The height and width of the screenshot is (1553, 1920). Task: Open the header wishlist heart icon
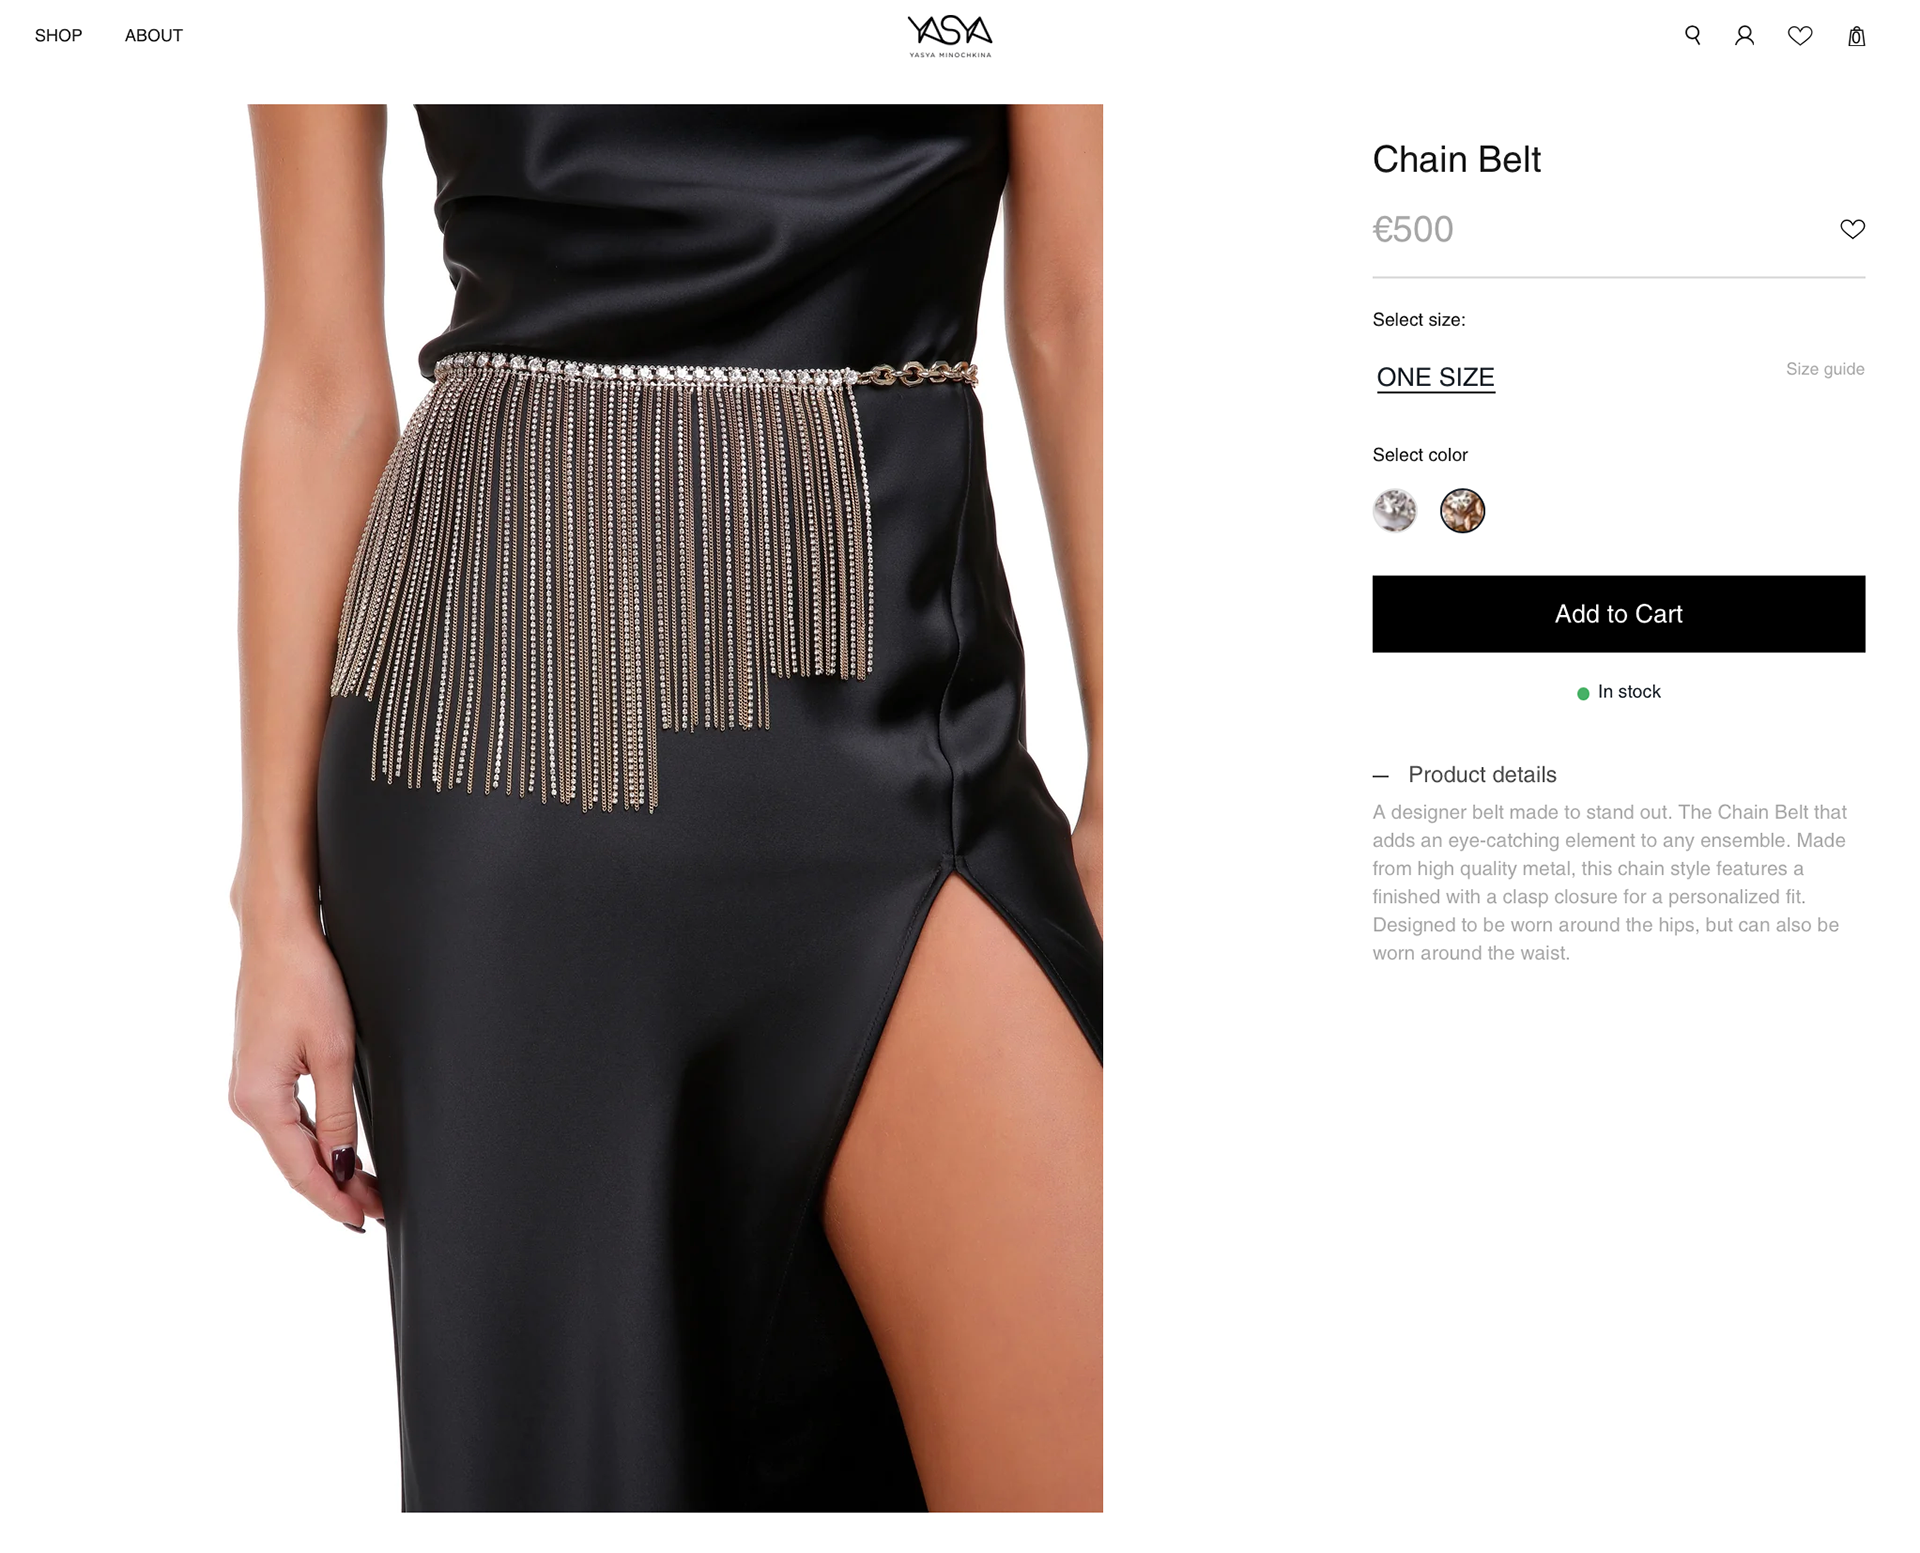tap(1800, 36)
